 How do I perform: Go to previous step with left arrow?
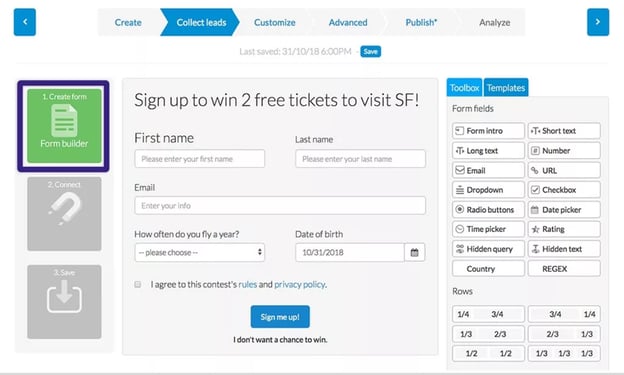point(25,22)
